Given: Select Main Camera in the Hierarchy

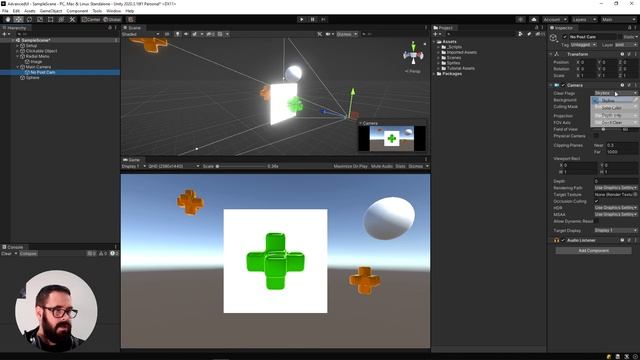Looking at the screenshot, I should click(38, 67).
